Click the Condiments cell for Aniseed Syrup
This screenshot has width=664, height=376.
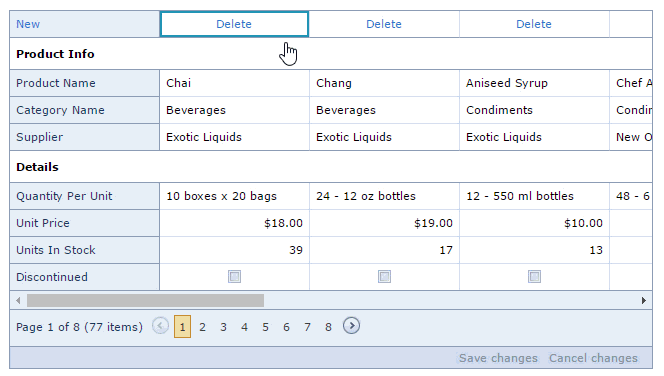[534, 110]
